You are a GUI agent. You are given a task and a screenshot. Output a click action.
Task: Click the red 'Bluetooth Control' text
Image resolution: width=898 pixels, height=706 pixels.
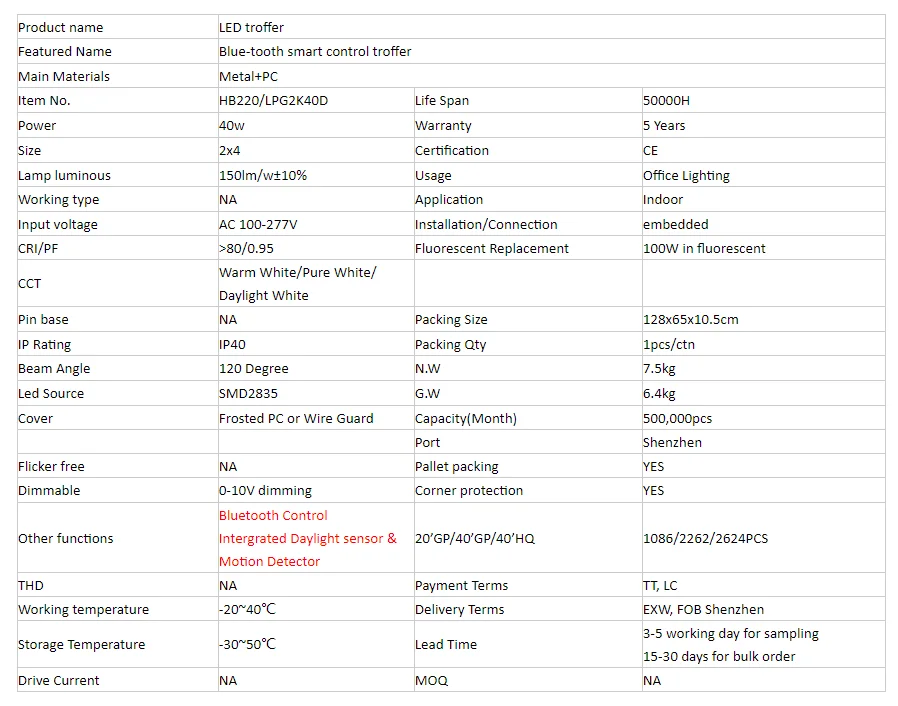[273, 516]
